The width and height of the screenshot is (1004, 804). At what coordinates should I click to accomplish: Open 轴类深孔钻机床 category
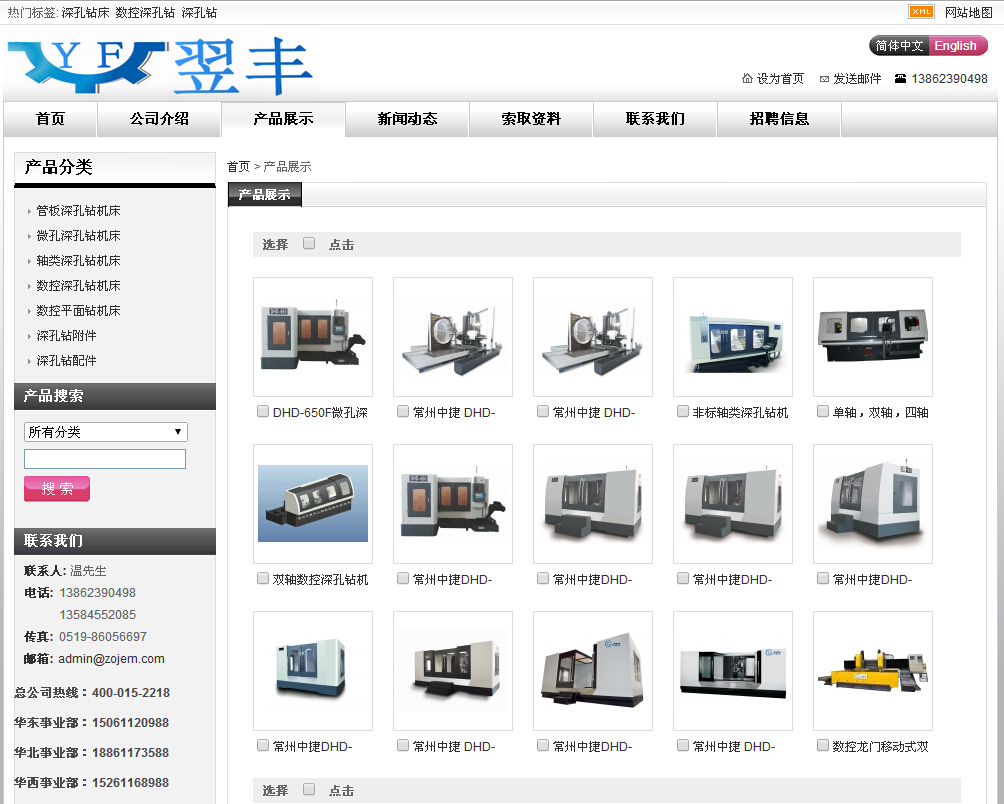(78, 261)
